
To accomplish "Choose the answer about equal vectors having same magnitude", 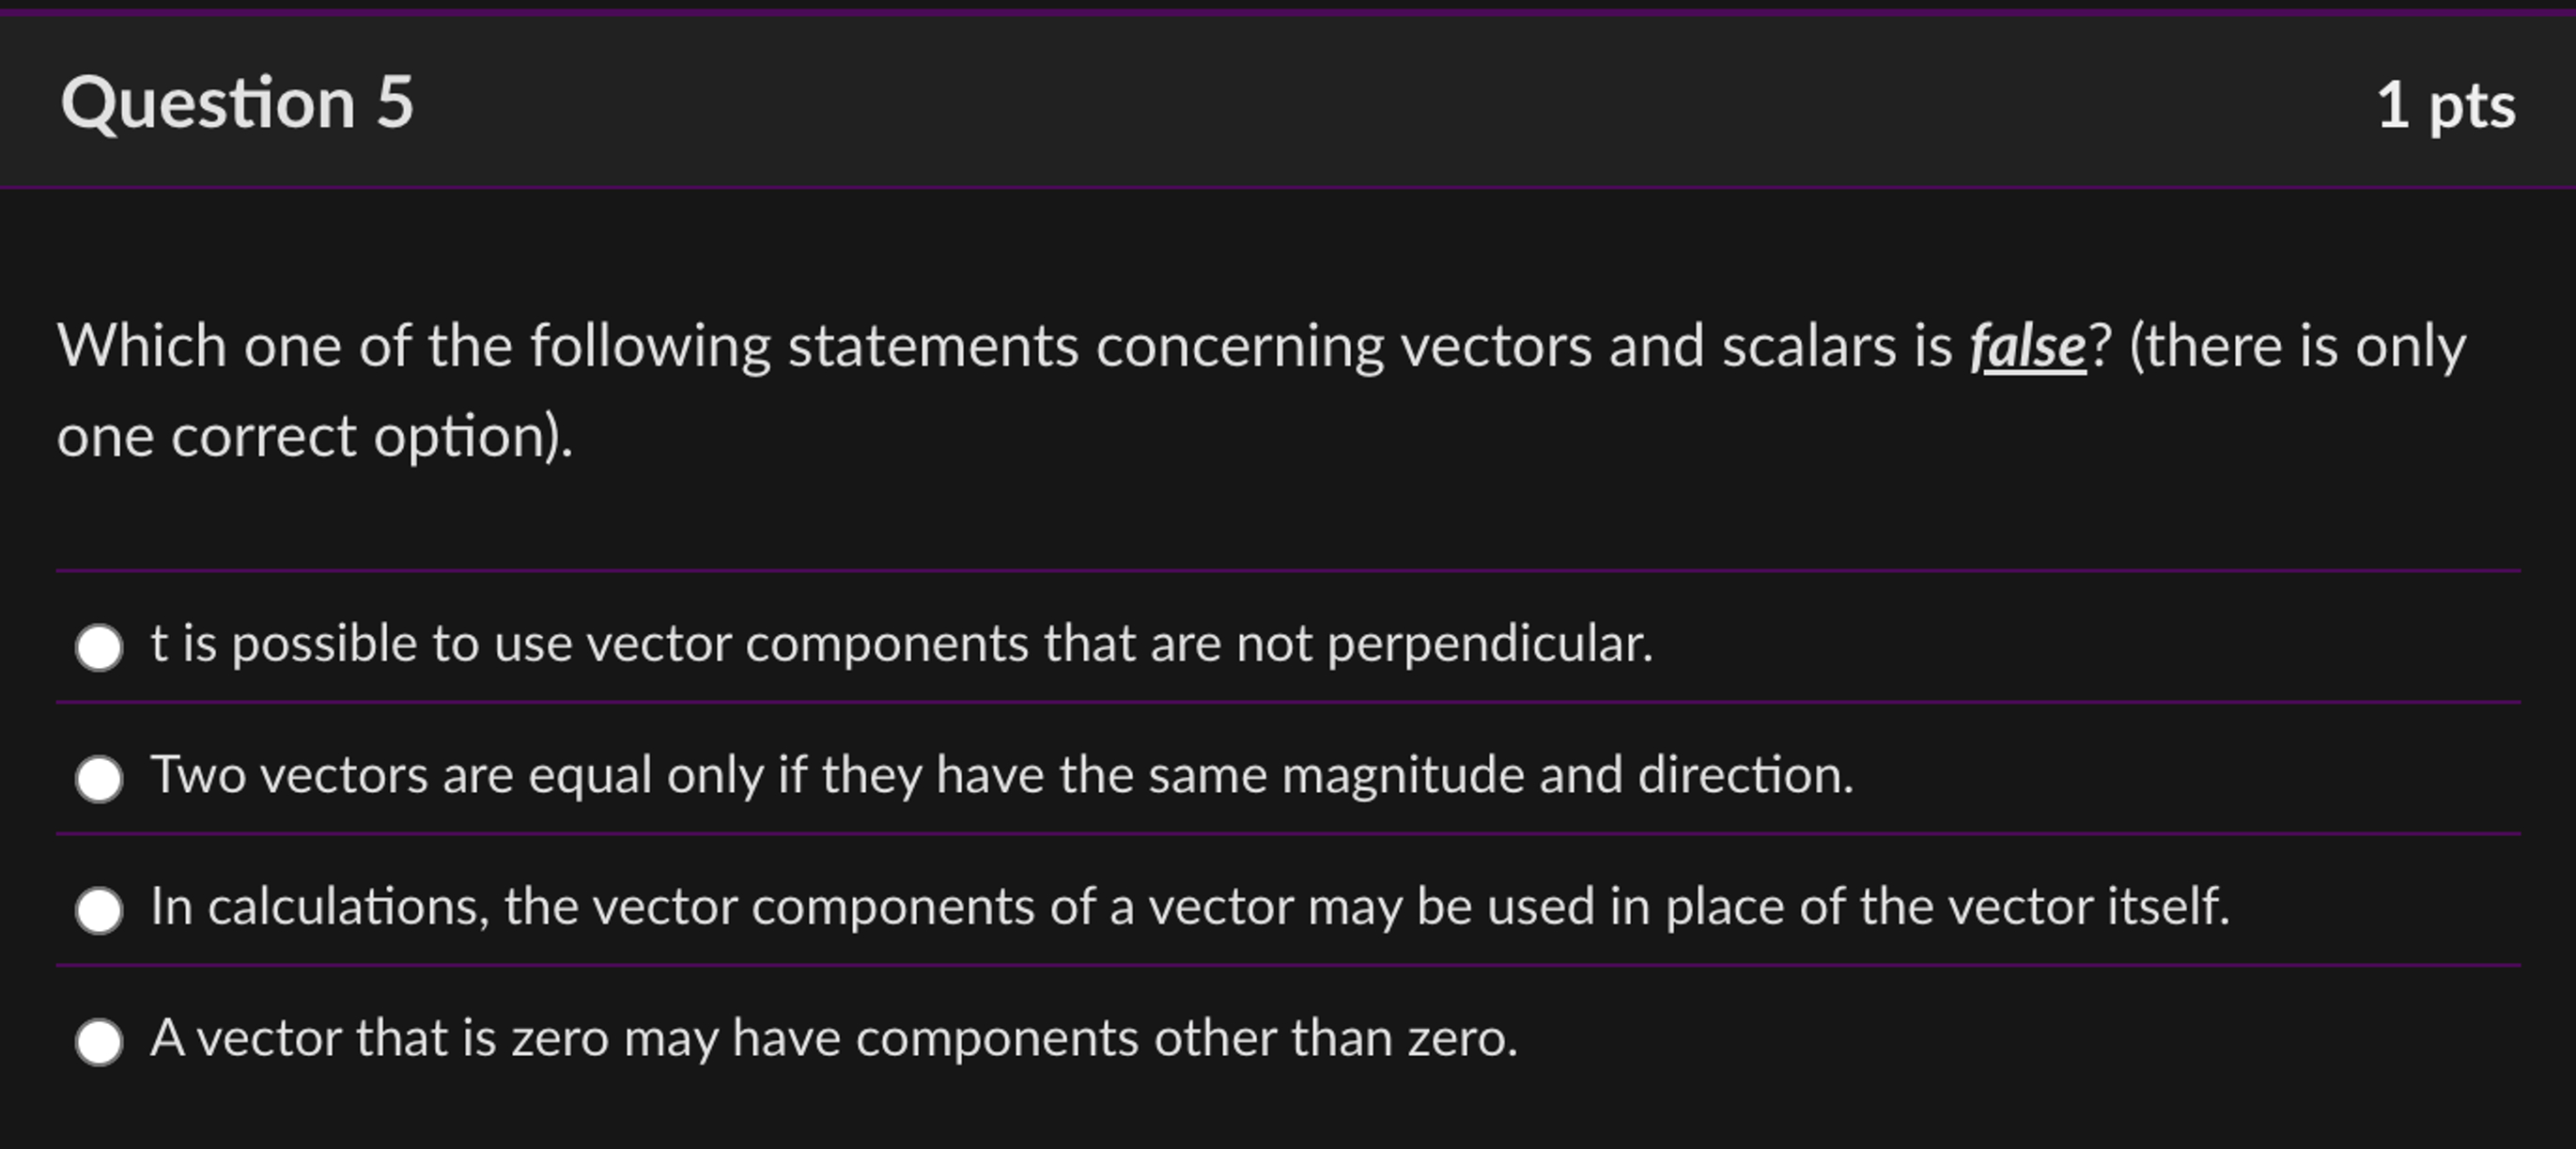I will pyautogui.click(x=98, y=779).
